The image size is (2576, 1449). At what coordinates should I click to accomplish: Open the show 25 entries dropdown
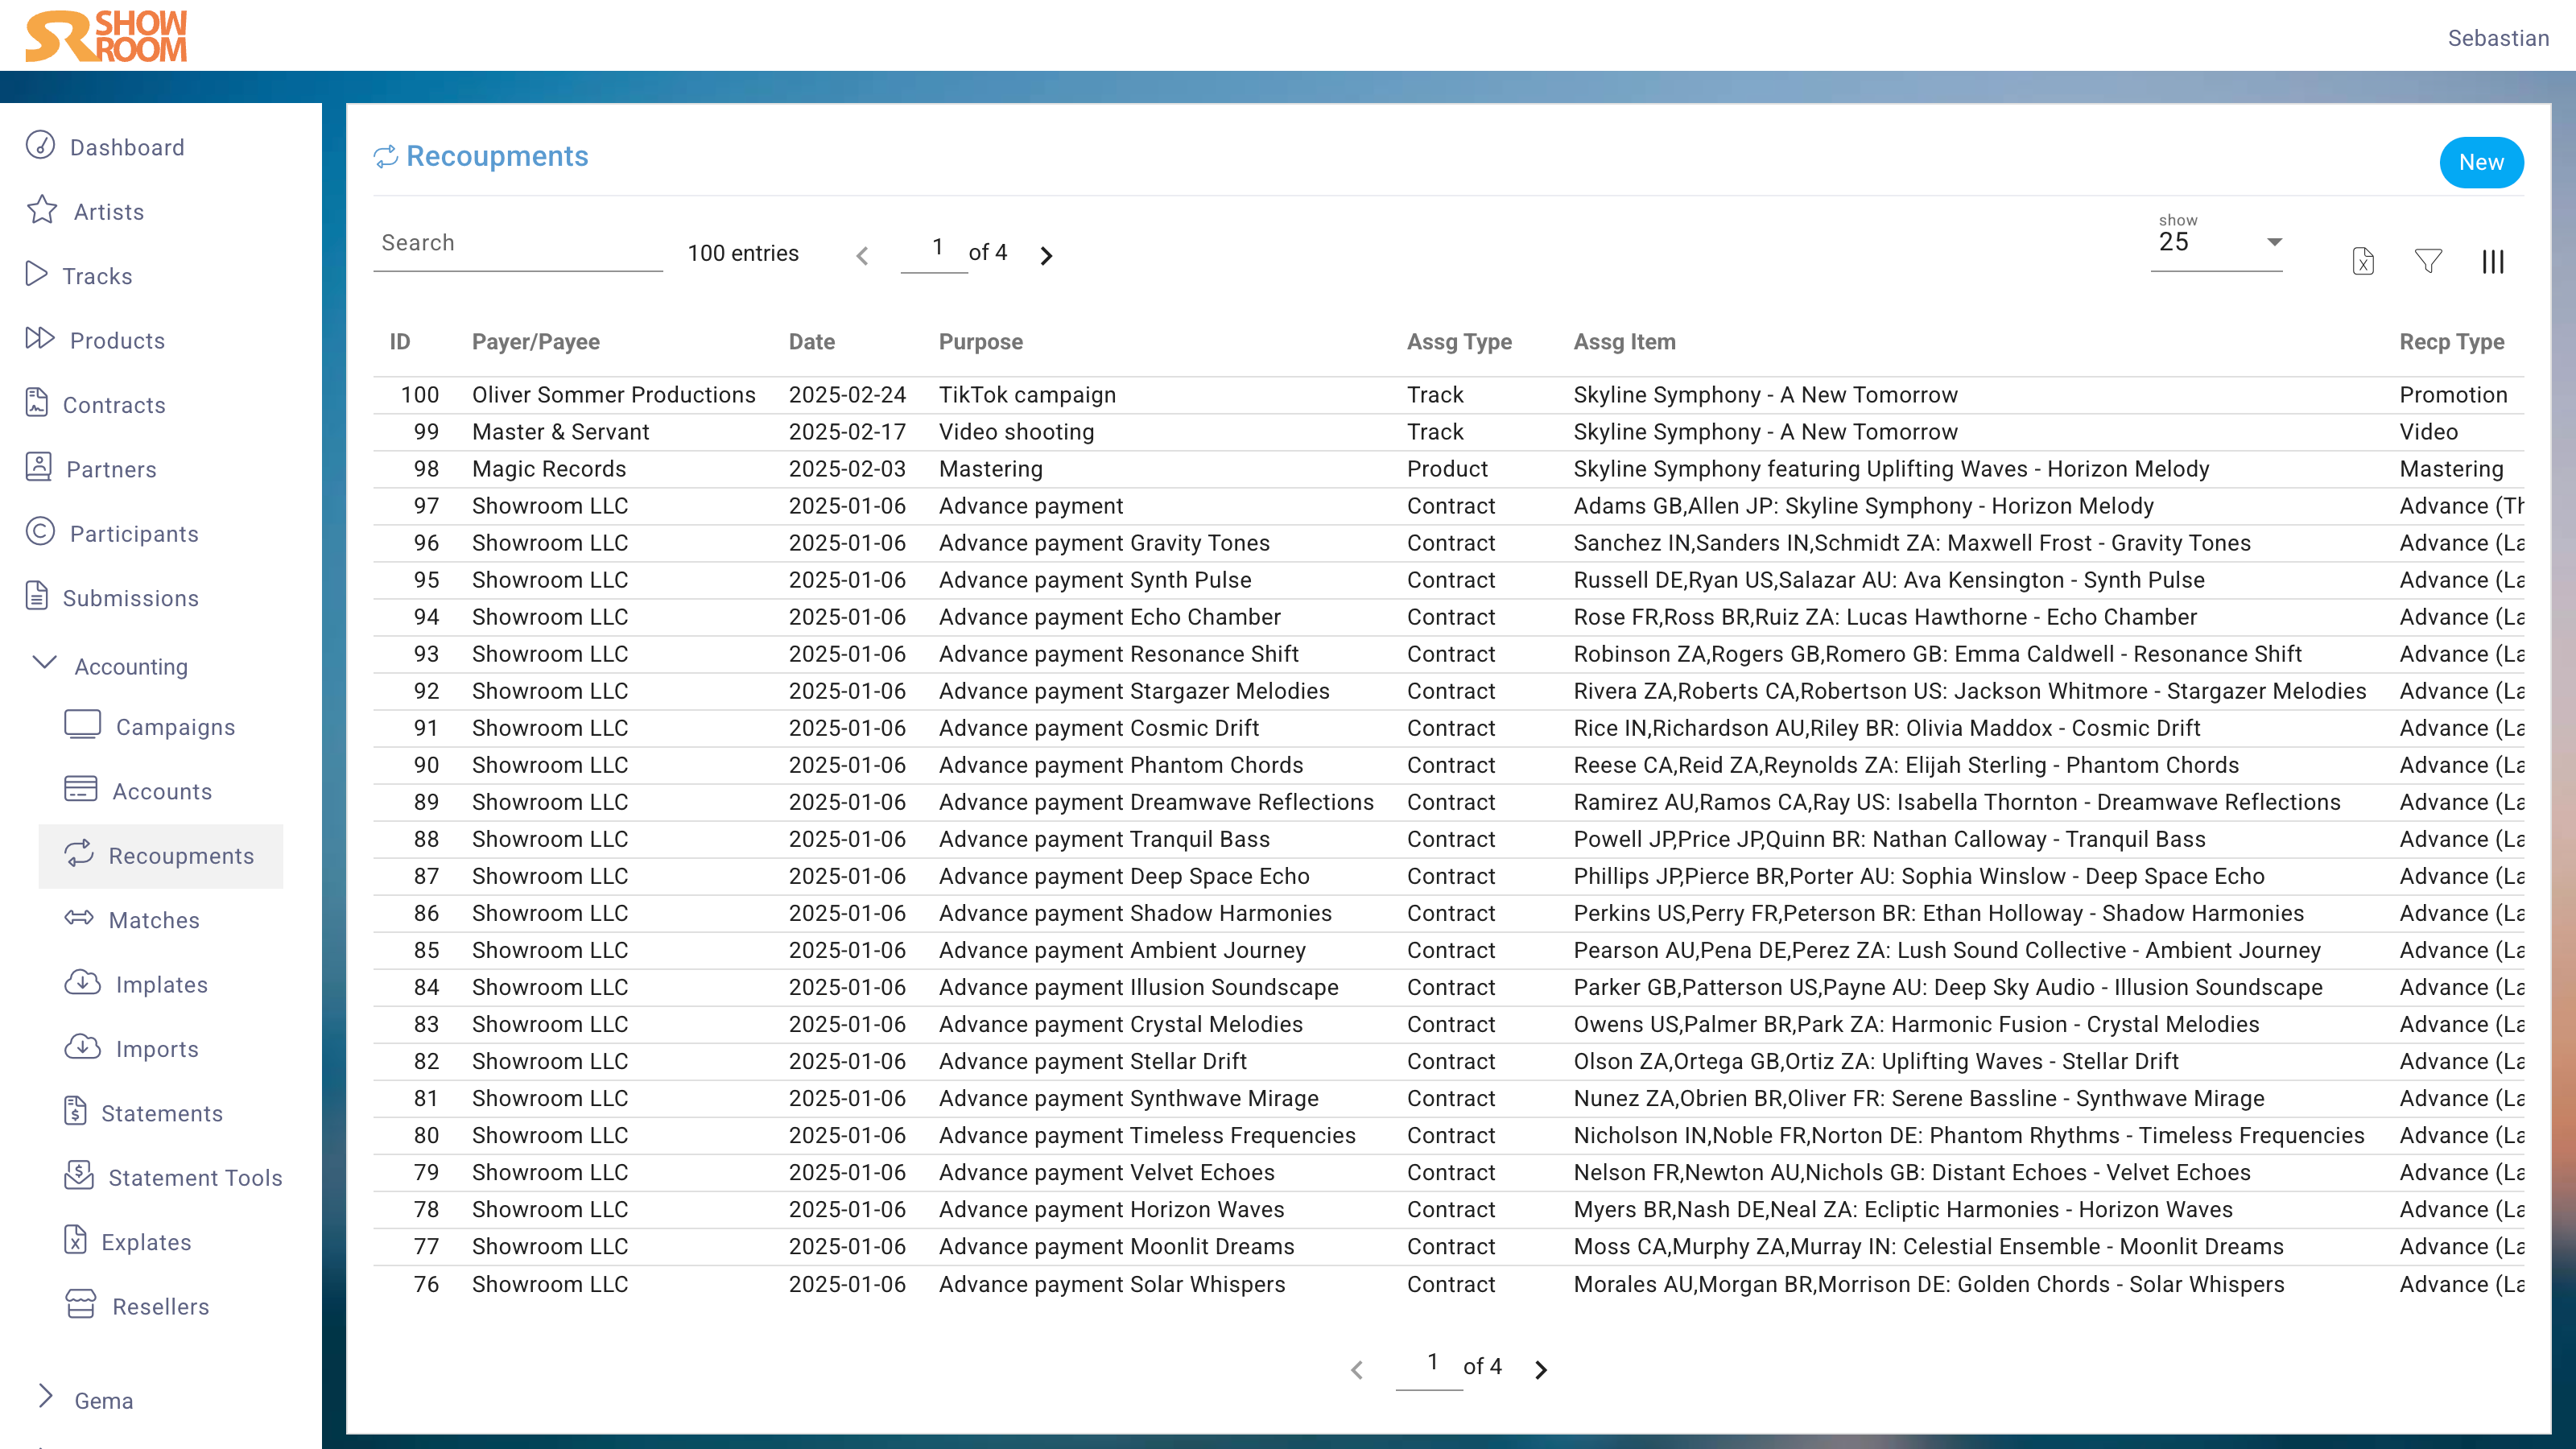[2216, 243]
